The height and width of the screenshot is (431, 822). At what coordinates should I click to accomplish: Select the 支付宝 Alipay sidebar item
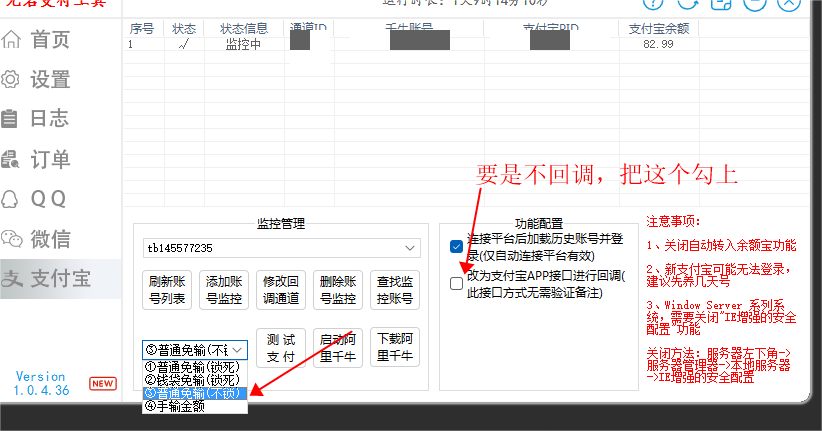[60, 278]
